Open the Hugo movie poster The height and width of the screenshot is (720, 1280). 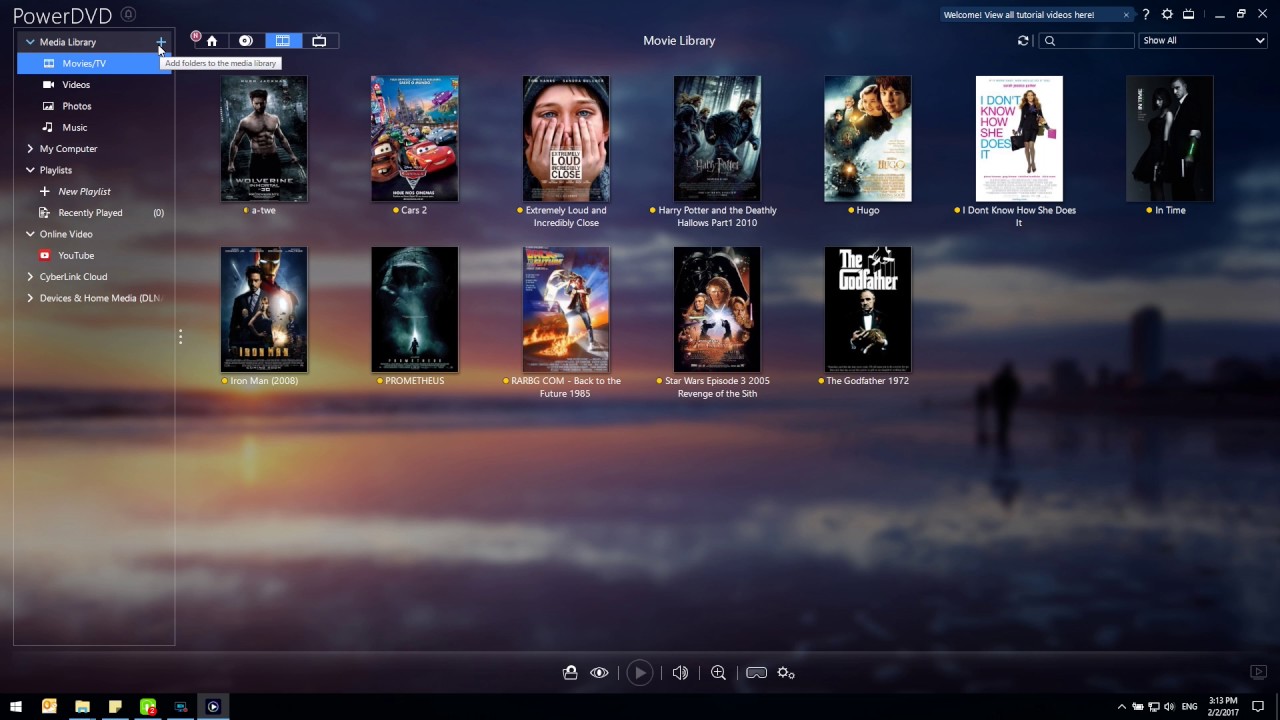pyautogui.click(x=868, y=139)
